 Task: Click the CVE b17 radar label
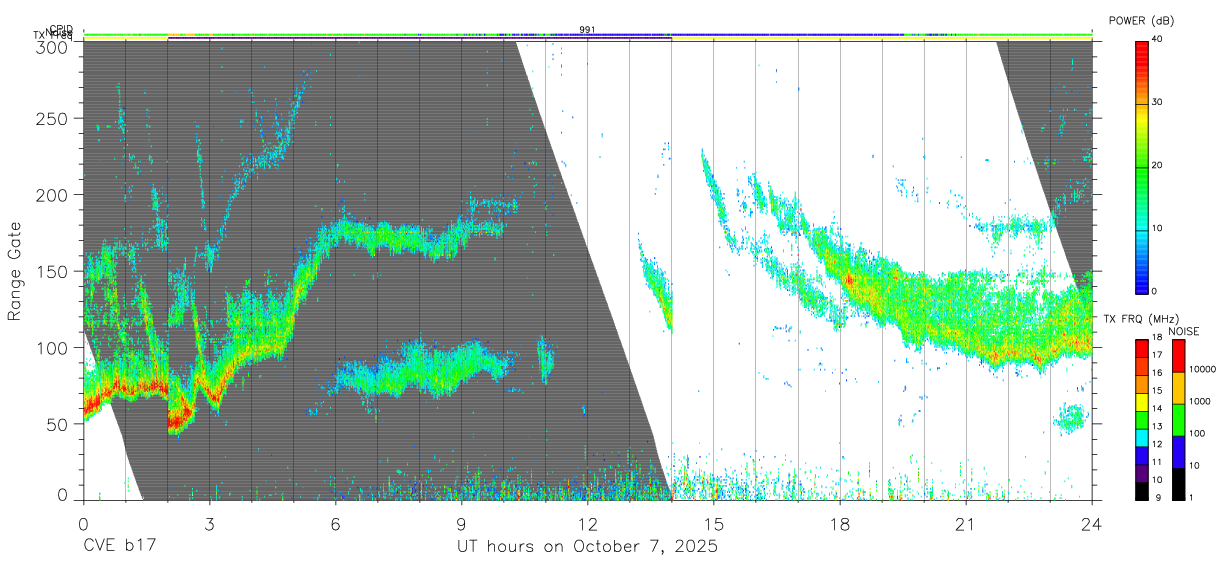tap(119, 547)
